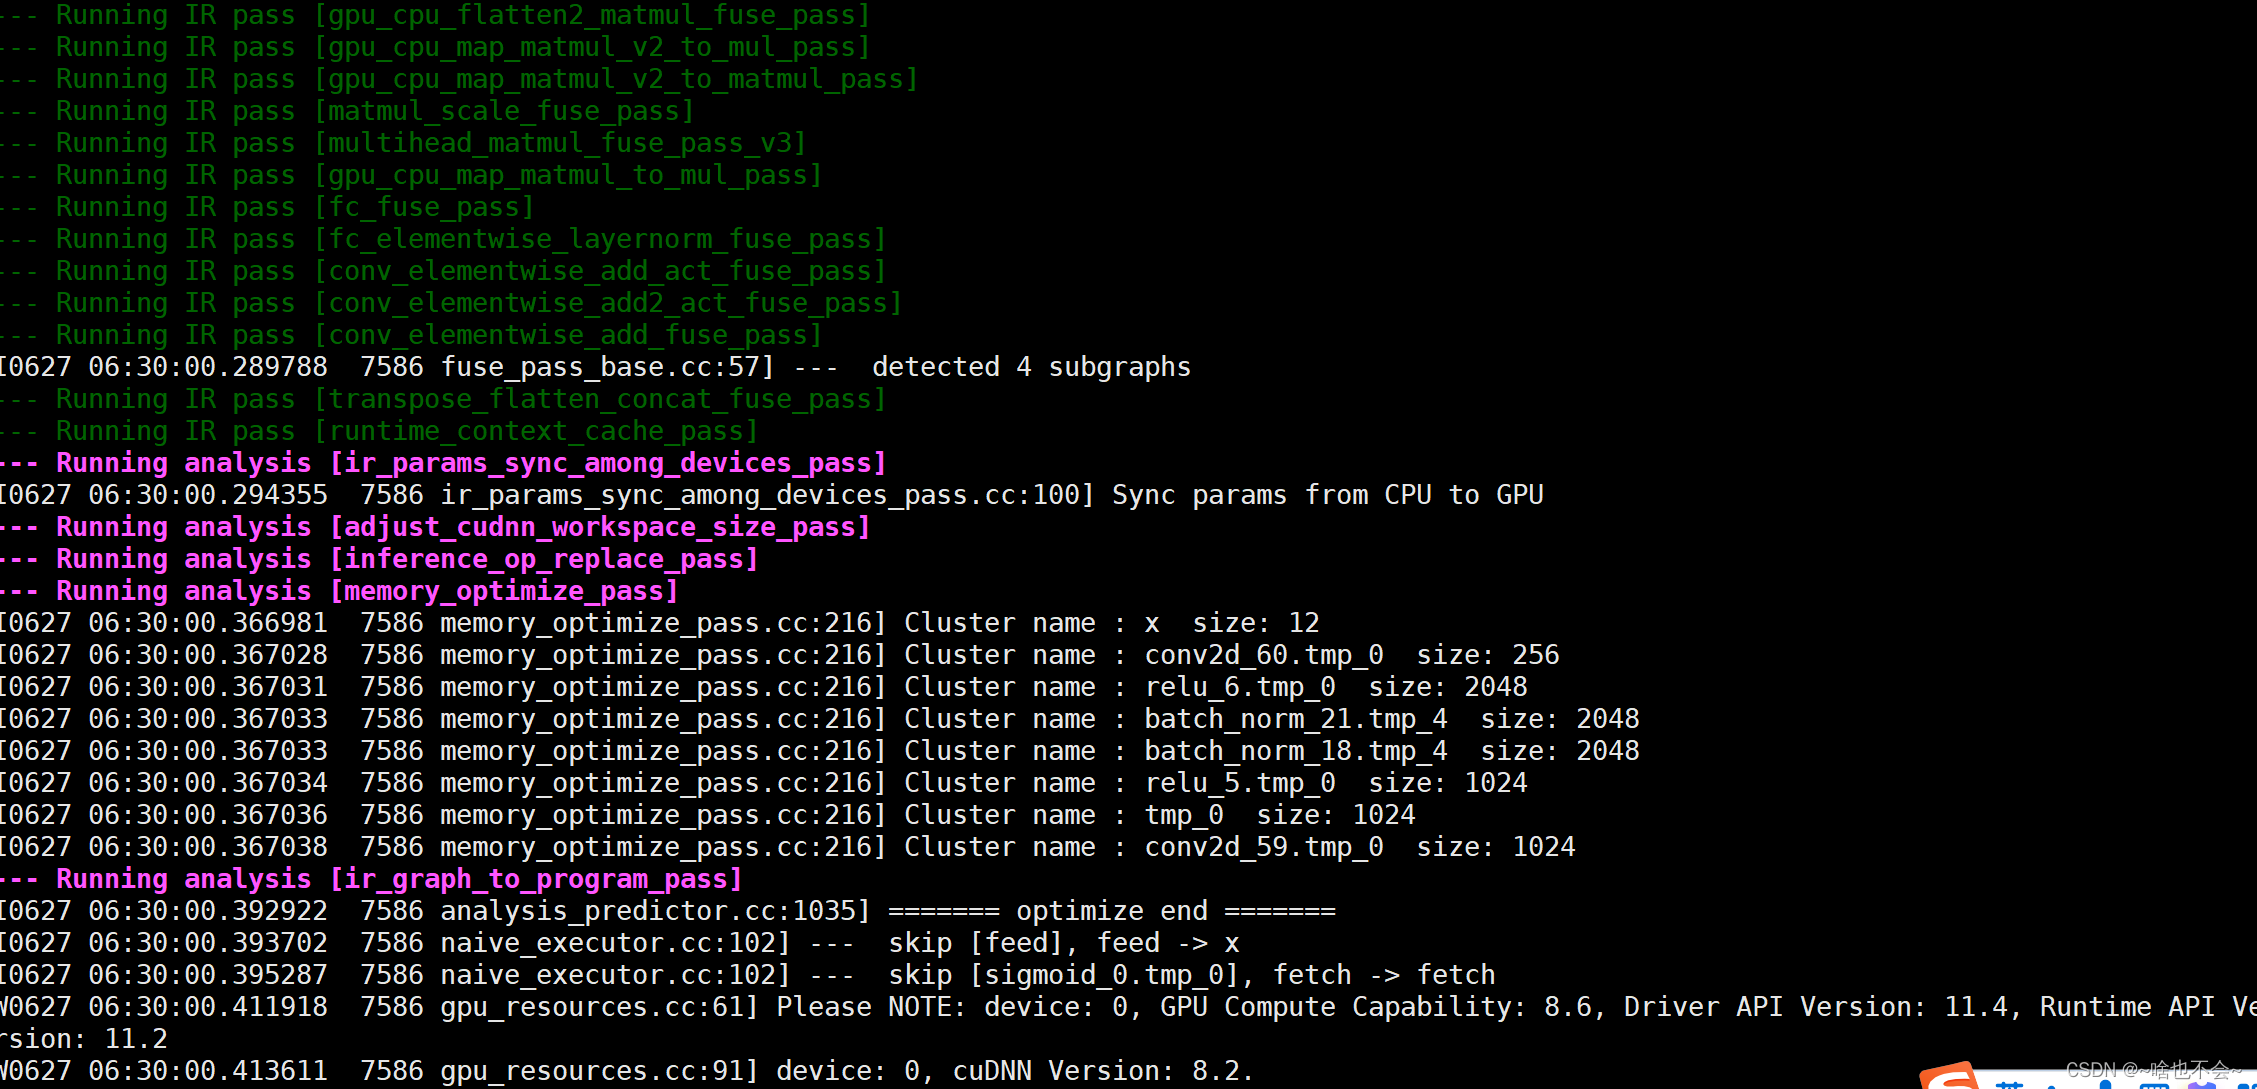Click the Sogou voice input microphone

coord(2106,1084)
